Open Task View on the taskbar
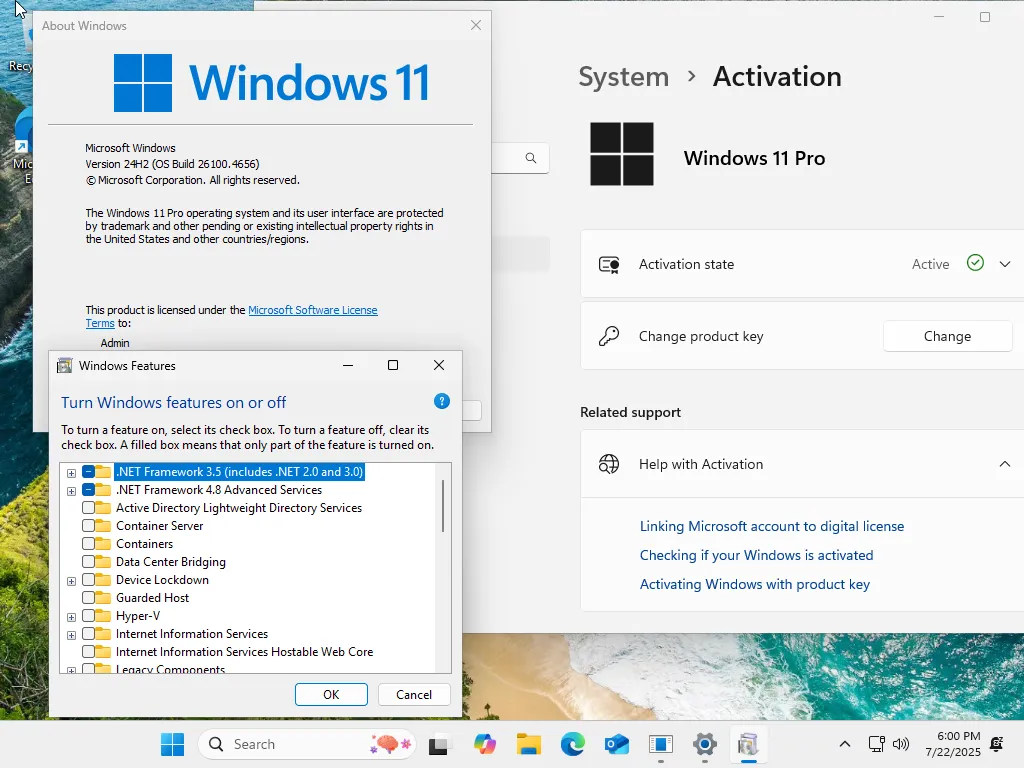Screen dimensions: 1024x768 tap(438, 744)
